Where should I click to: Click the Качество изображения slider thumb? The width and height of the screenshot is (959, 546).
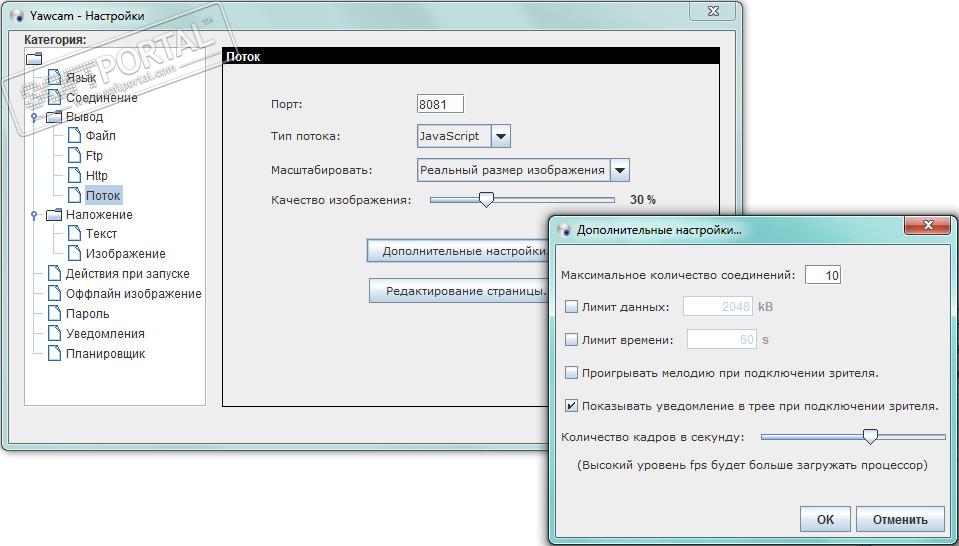click(486, 199)
